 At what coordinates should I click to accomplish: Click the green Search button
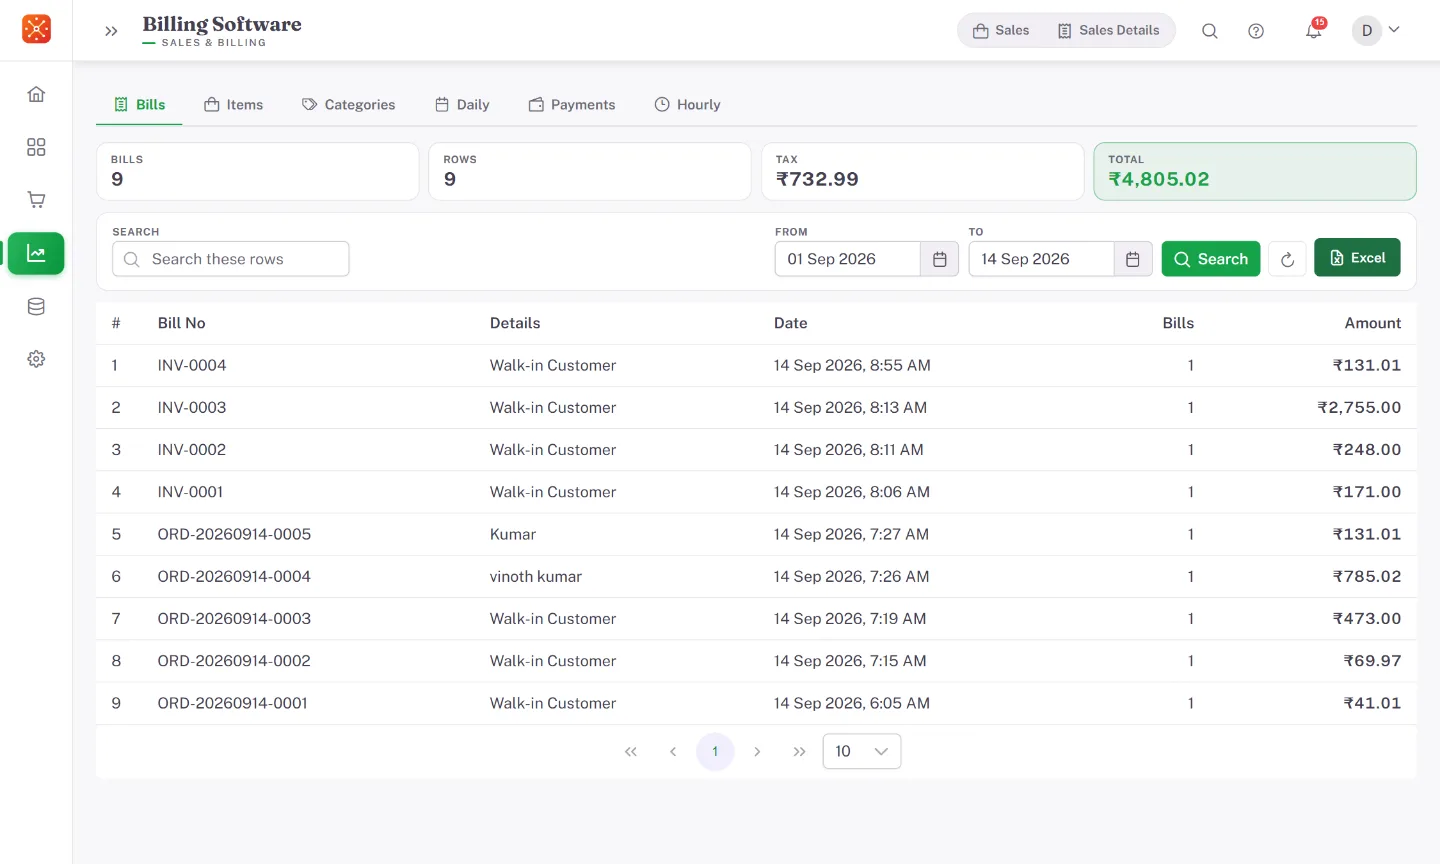click(1211, 259)
